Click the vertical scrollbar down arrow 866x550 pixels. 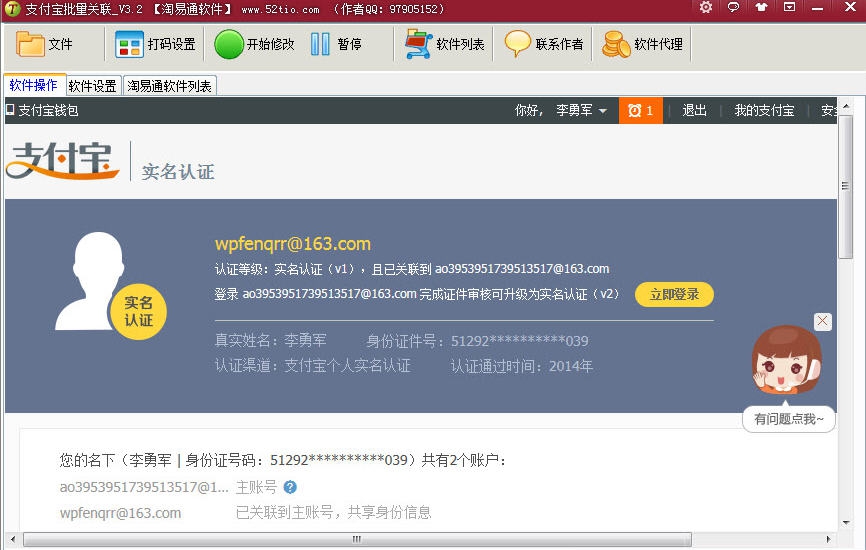click(846, 522)
